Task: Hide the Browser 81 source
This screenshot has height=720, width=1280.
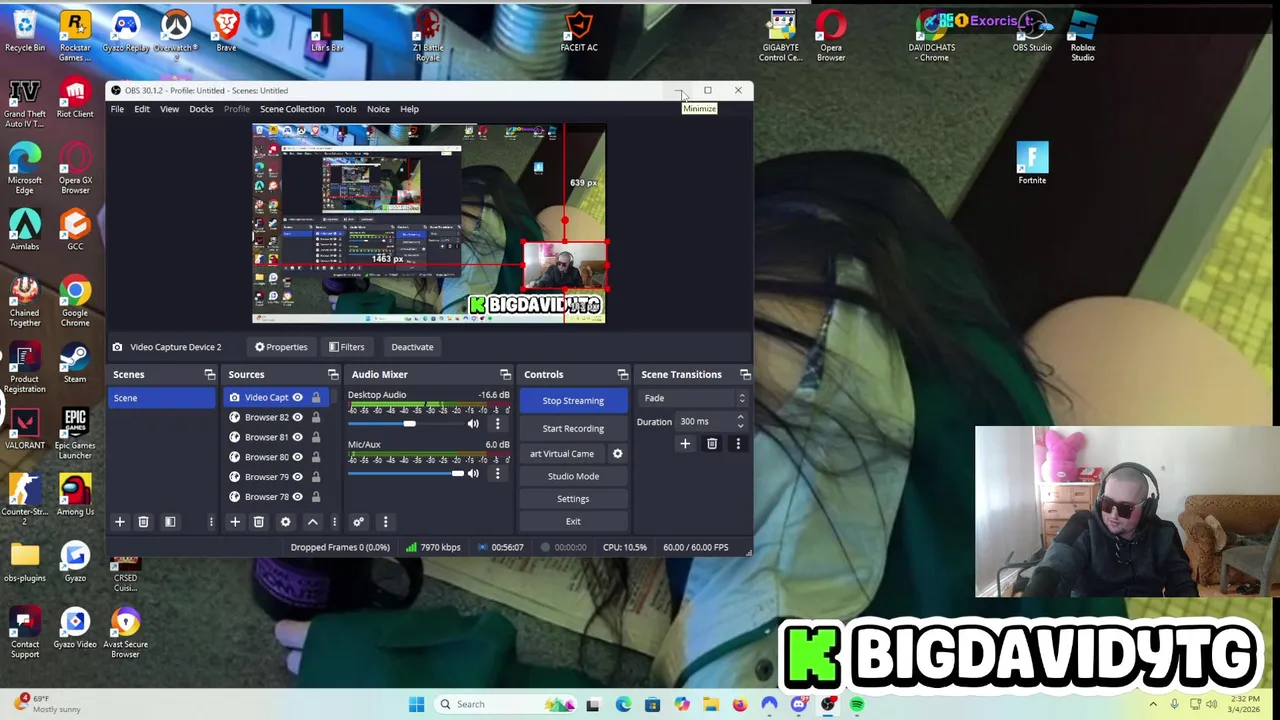Action: tap(297, 437)
